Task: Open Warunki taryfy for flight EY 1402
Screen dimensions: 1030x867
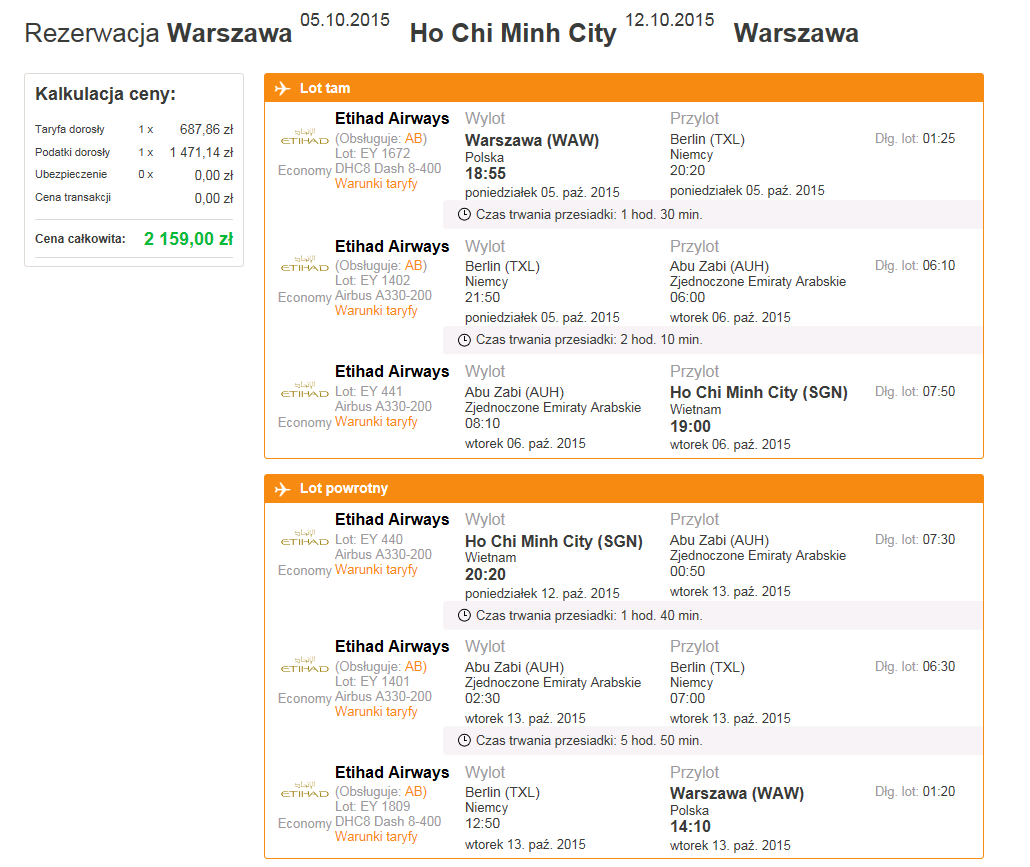Action: tap(376, 311)
